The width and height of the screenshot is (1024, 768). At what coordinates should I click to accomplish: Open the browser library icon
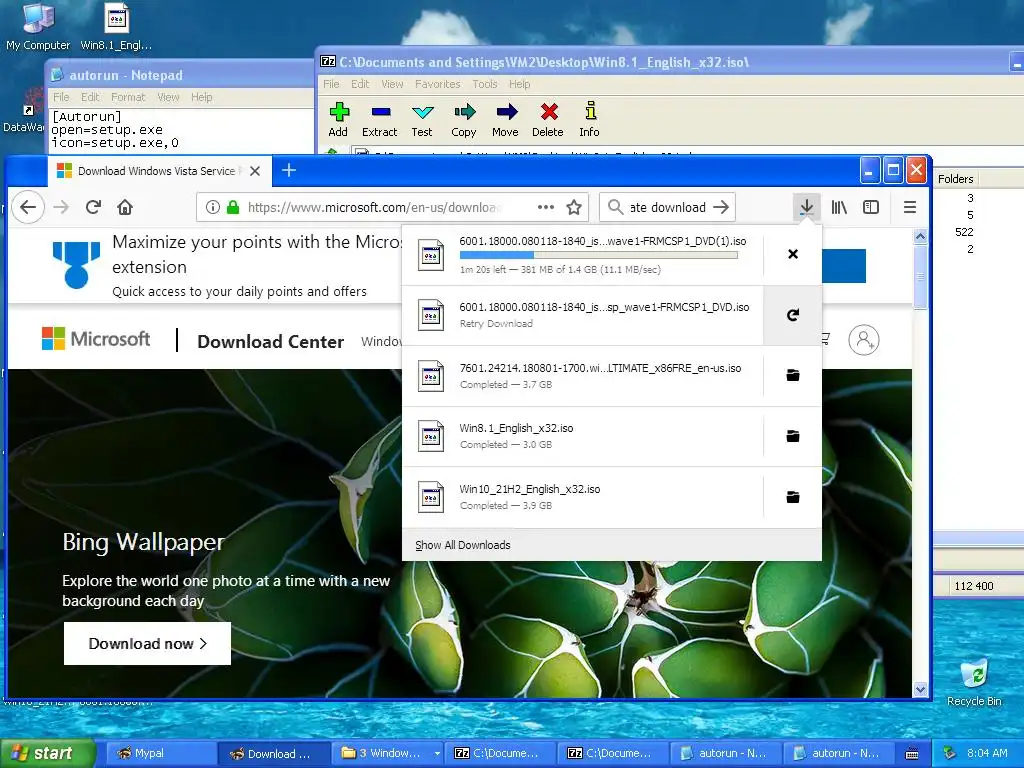pyautogui.click(x=839, y=208)
